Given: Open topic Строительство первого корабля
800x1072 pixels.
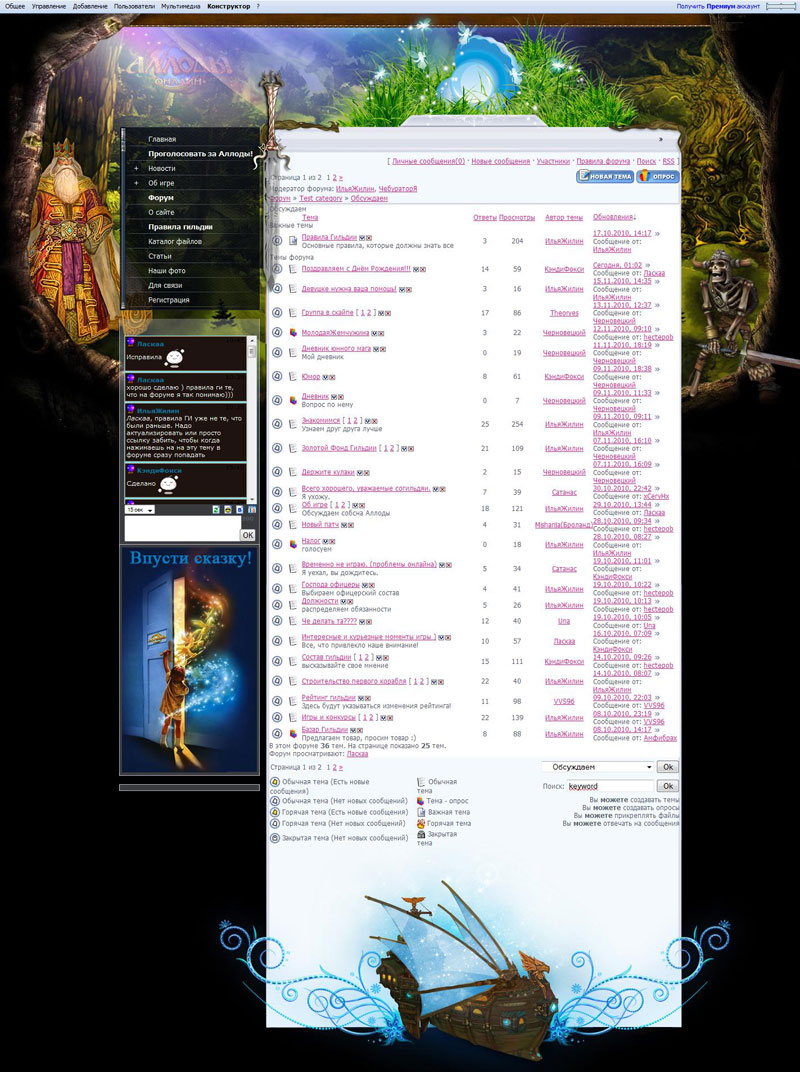Looking at the screenshot, I should click(x=354, y=681).
